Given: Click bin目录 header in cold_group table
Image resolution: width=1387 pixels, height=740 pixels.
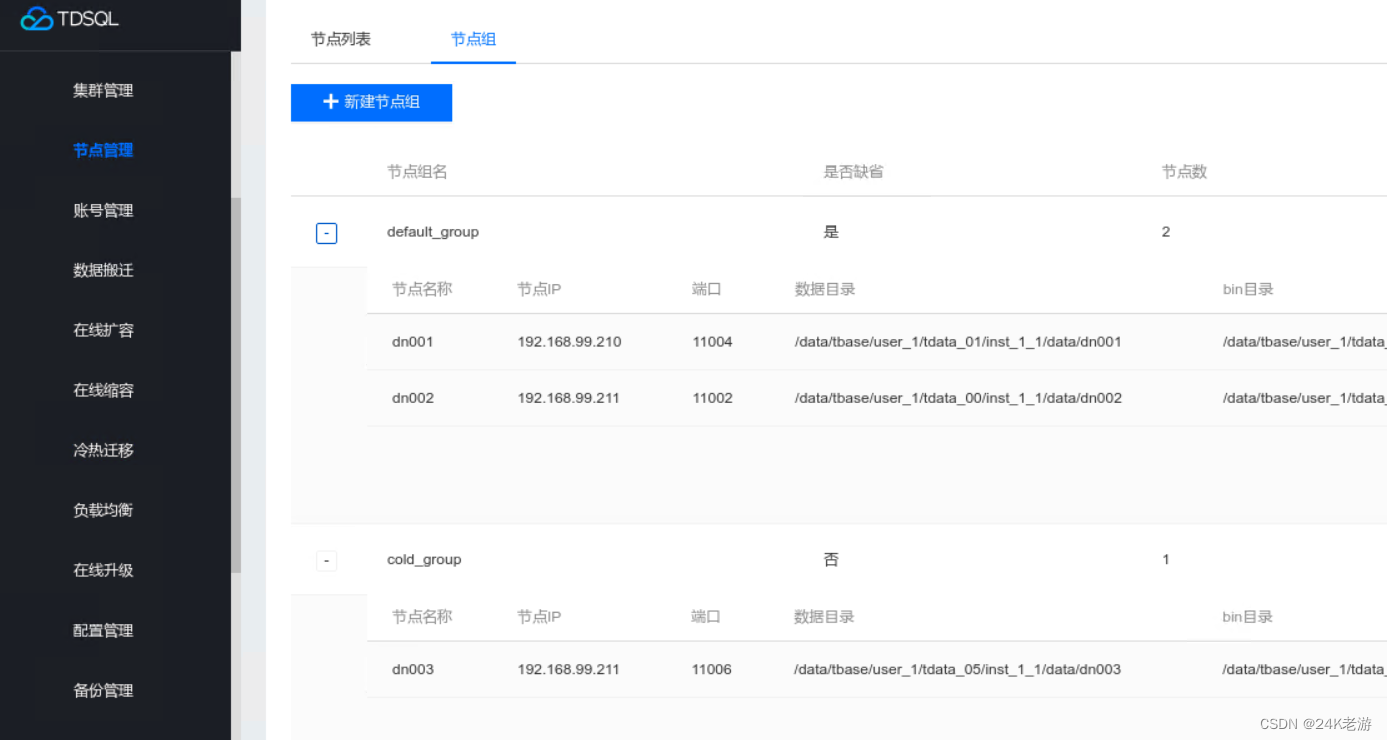Looking at the screenshot, I should (x=1248, y=617).
